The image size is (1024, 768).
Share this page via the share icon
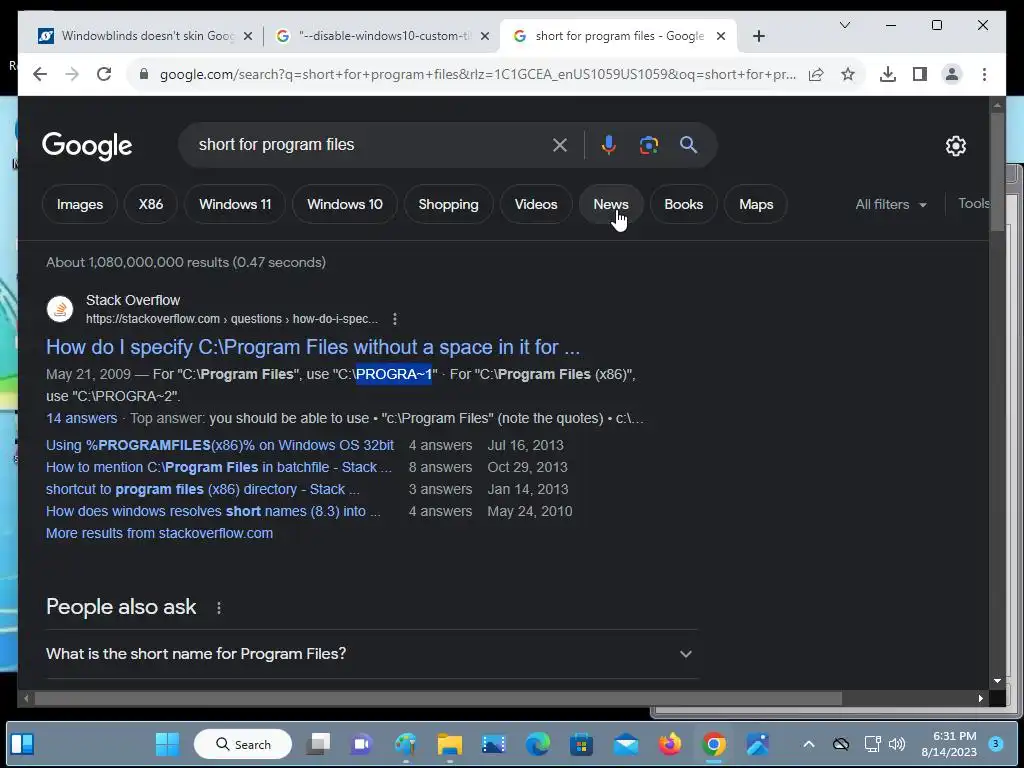[x=816, y=74]
